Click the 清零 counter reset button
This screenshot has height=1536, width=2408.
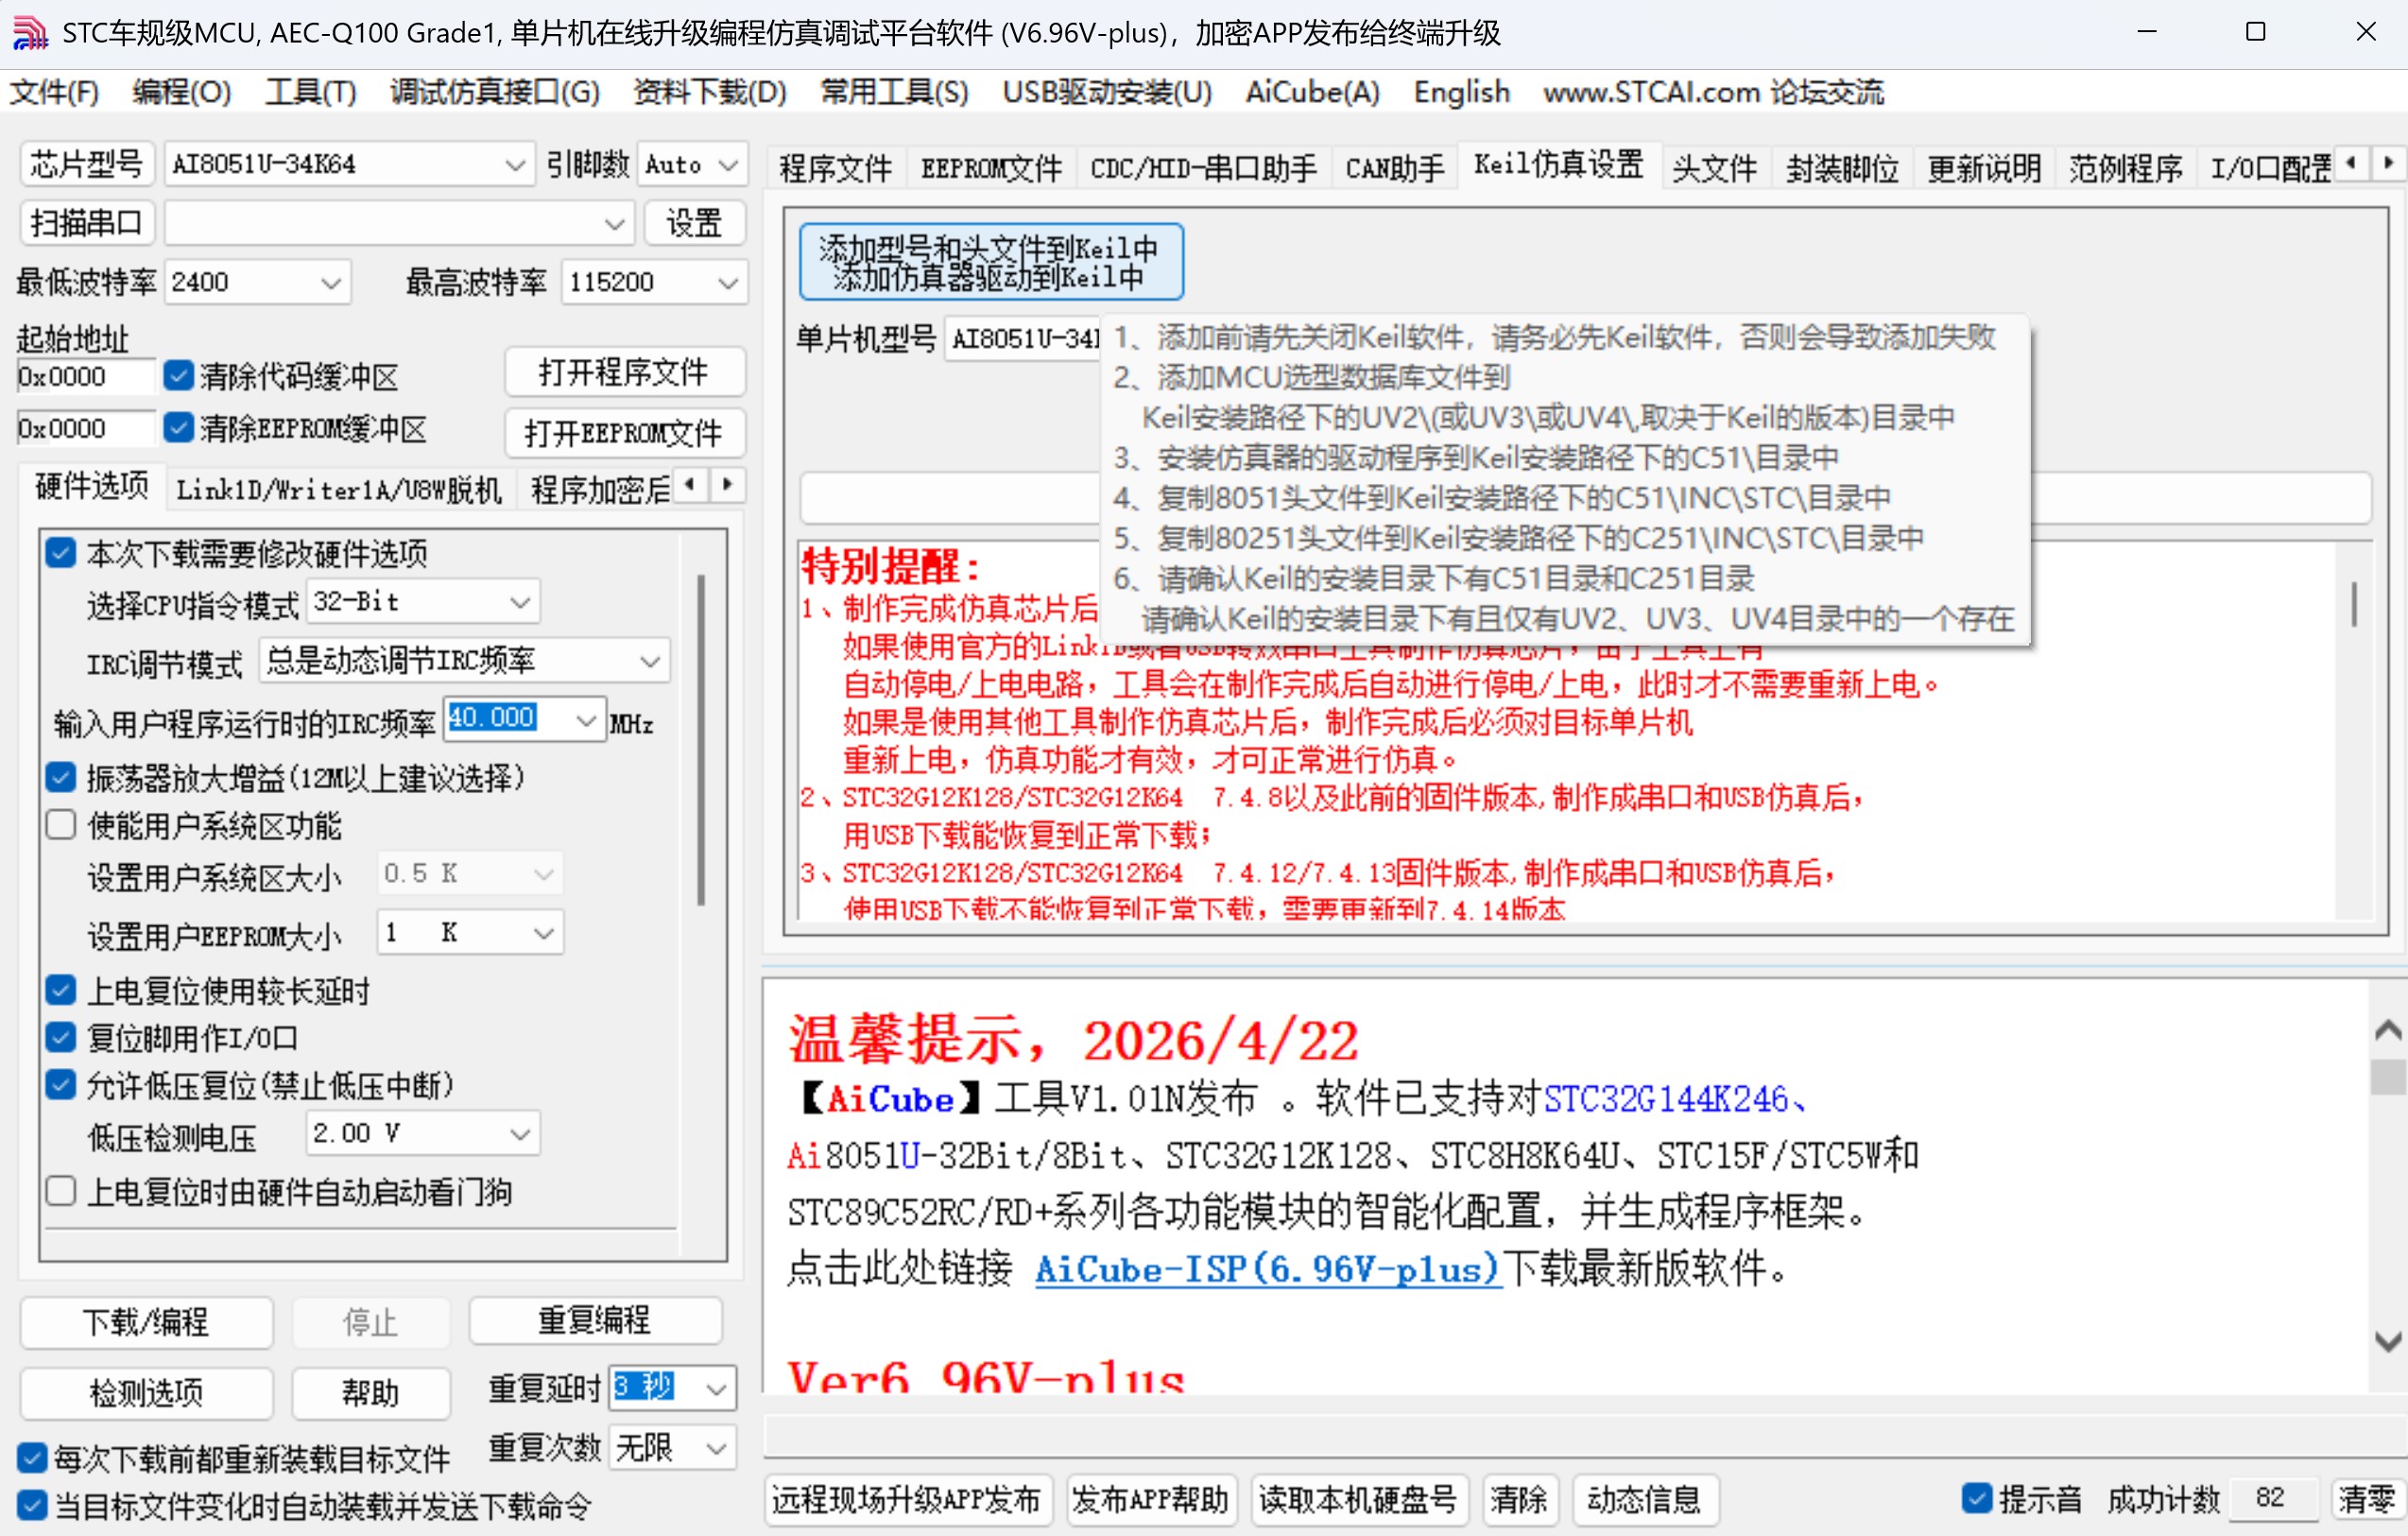point(2367,1498)
